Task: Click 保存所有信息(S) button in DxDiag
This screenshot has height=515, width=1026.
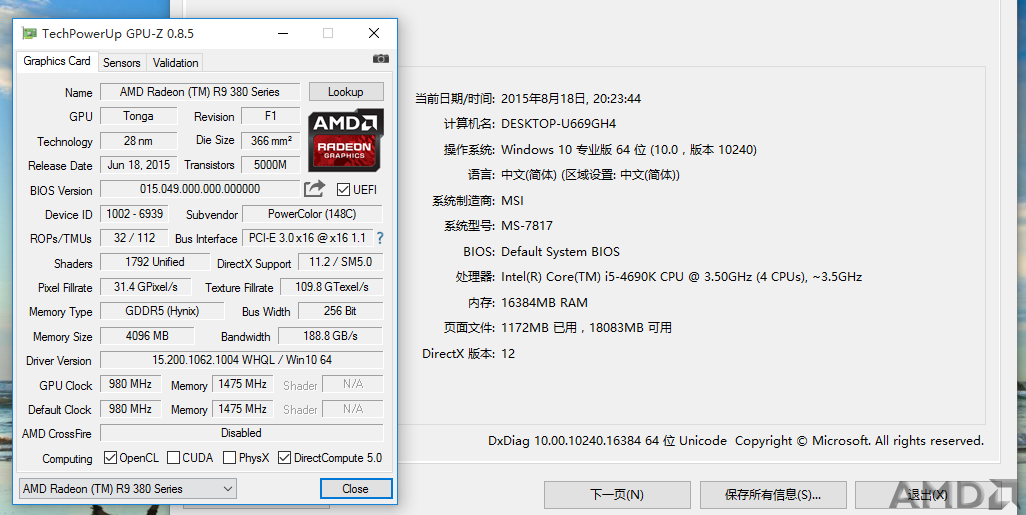Action: click(x=773, y=495)
